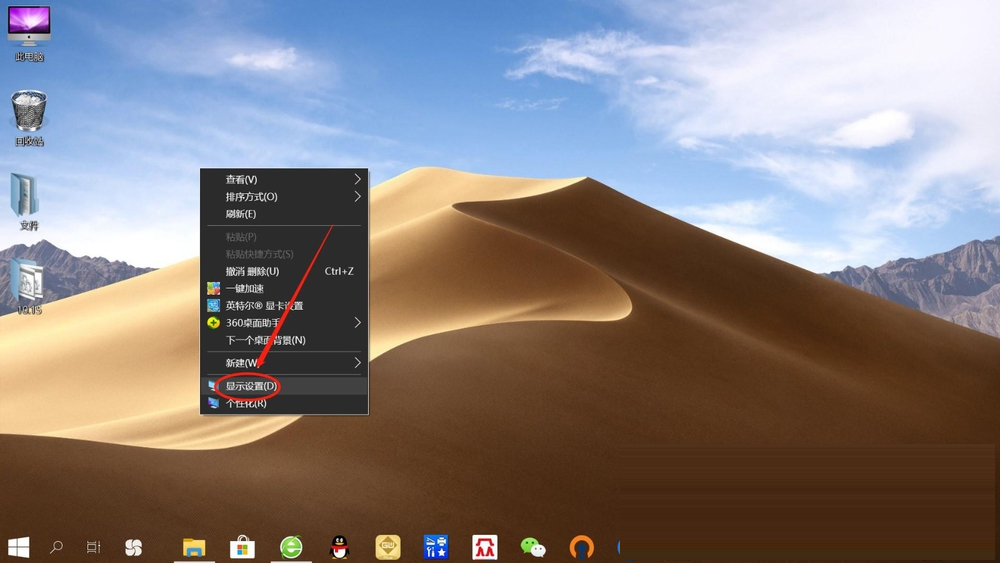Click 英特尔® 显卡设置 text entry
The height and width of the screenshot is (563, 1000).
click(x=264, y=305)
